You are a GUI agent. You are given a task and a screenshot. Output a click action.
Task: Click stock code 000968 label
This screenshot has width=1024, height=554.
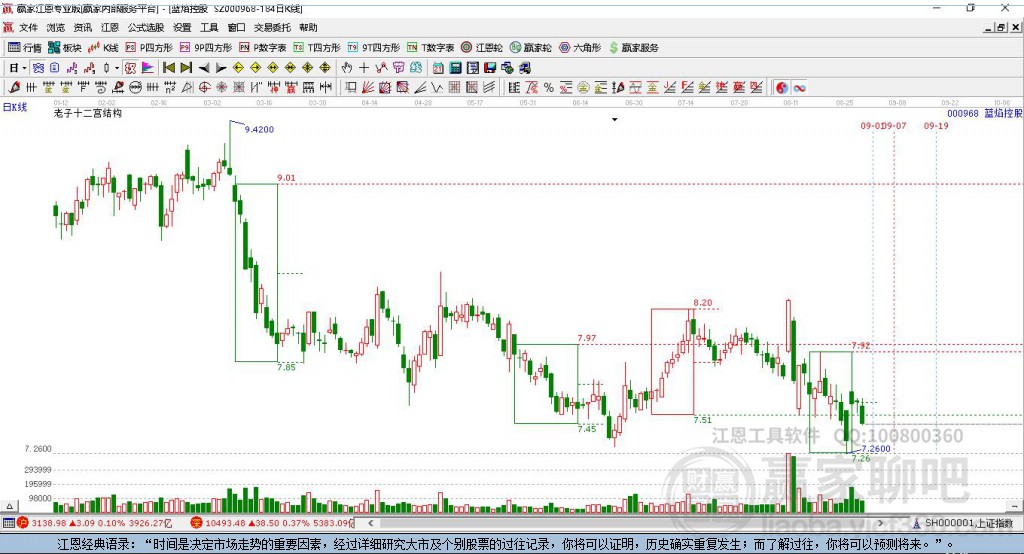(x=963, y=113)
